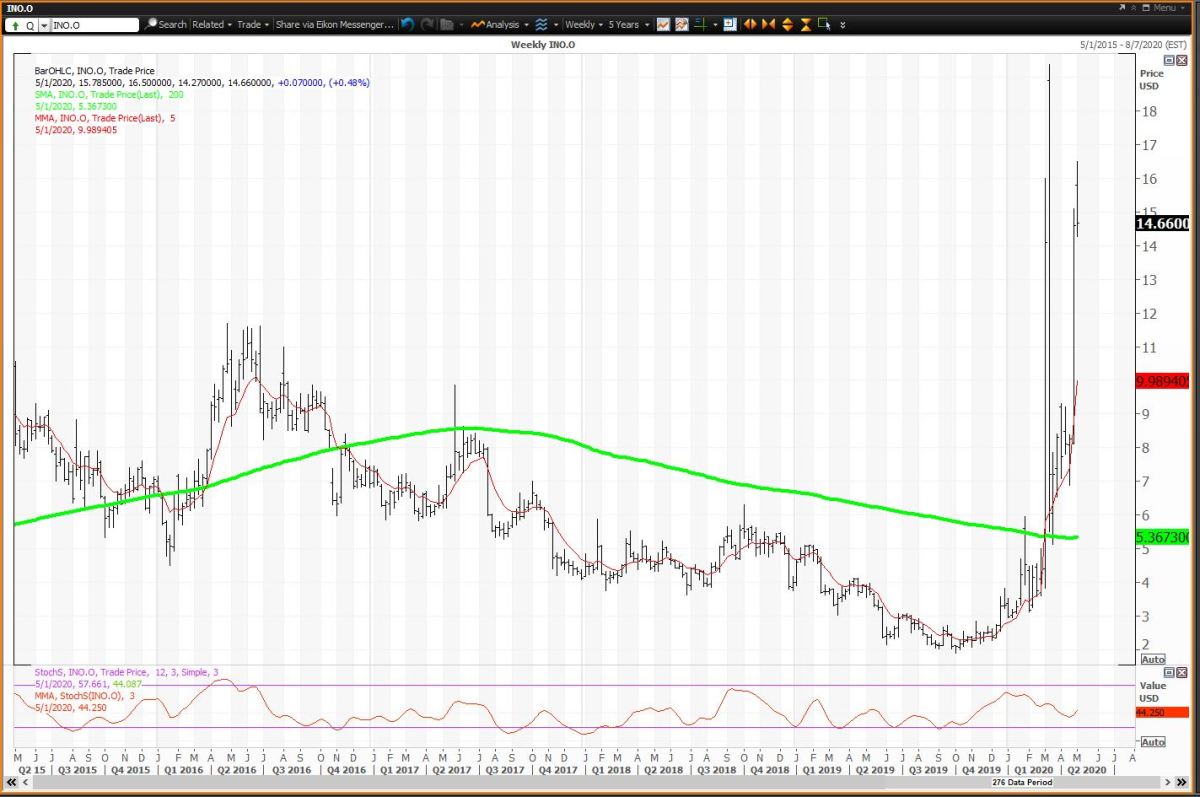Click the horizontal compress arrows icon

coord(768,24)
